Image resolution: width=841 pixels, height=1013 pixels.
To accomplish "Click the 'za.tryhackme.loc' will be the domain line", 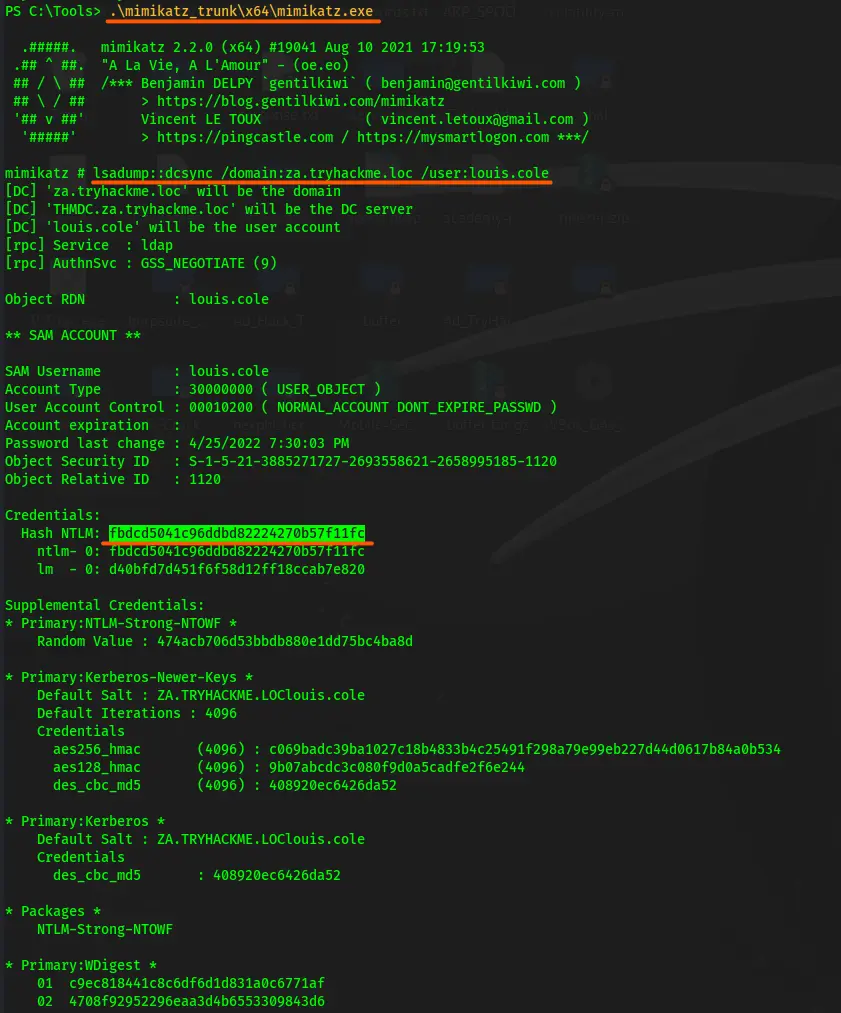I will (x=172, y=191).
